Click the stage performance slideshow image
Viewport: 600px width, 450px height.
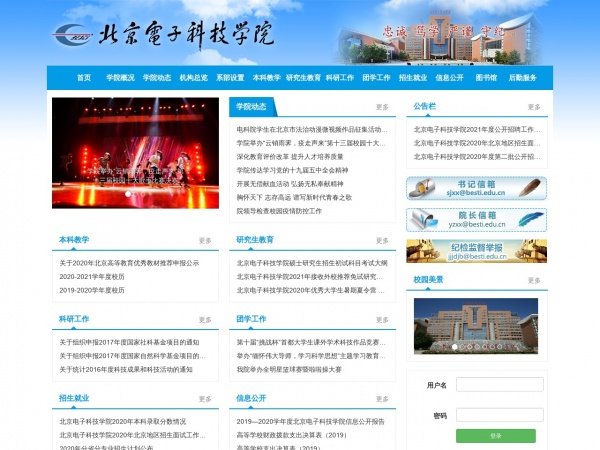[135, 153]
